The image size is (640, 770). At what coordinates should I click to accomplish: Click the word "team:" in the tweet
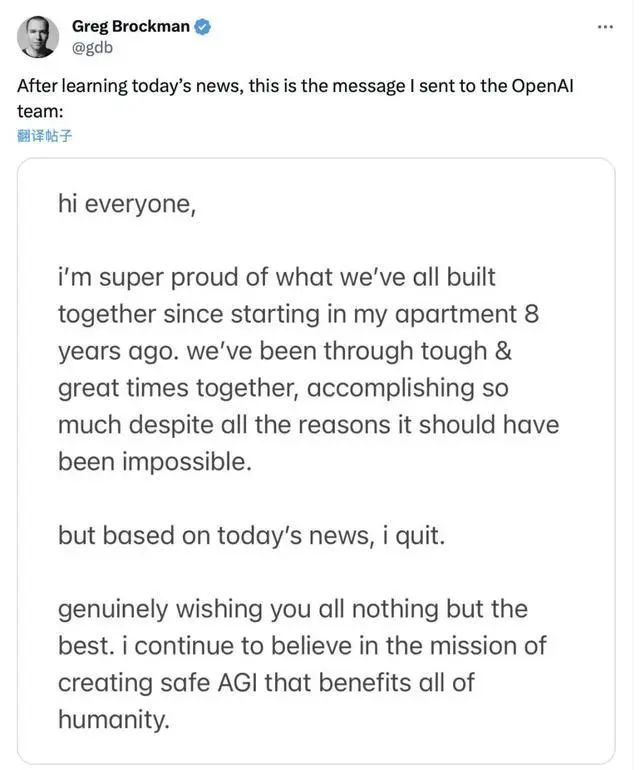pyautogui.click(x=40, y=111)
